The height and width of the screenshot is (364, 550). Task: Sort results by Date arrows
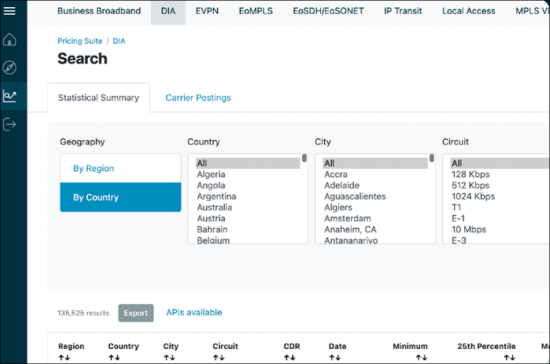[335, 358]
